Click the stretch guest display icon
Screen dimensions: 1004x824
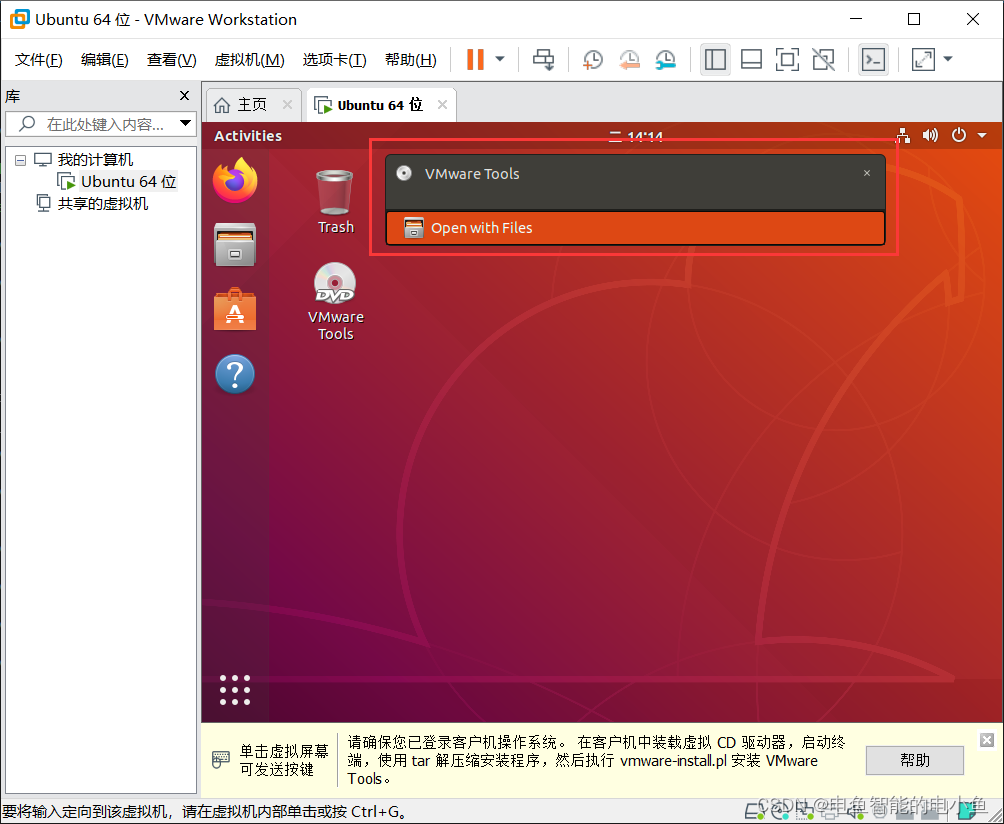tap(923, 60)
